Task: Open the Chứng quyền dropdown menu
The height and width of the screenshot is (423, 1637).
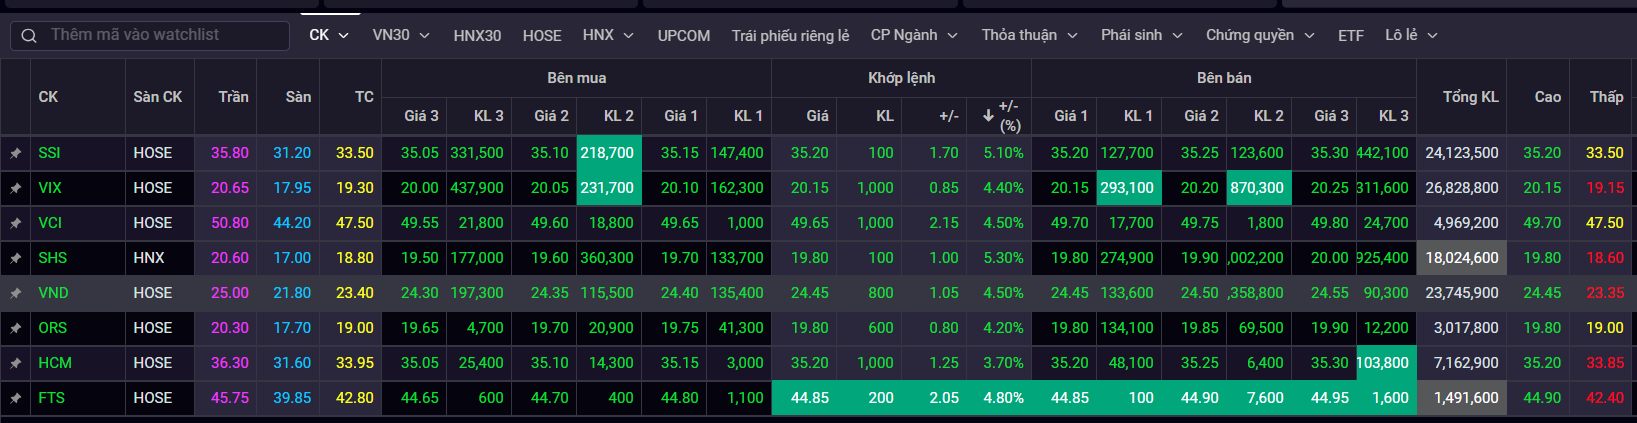Action: click(1260, 35)
